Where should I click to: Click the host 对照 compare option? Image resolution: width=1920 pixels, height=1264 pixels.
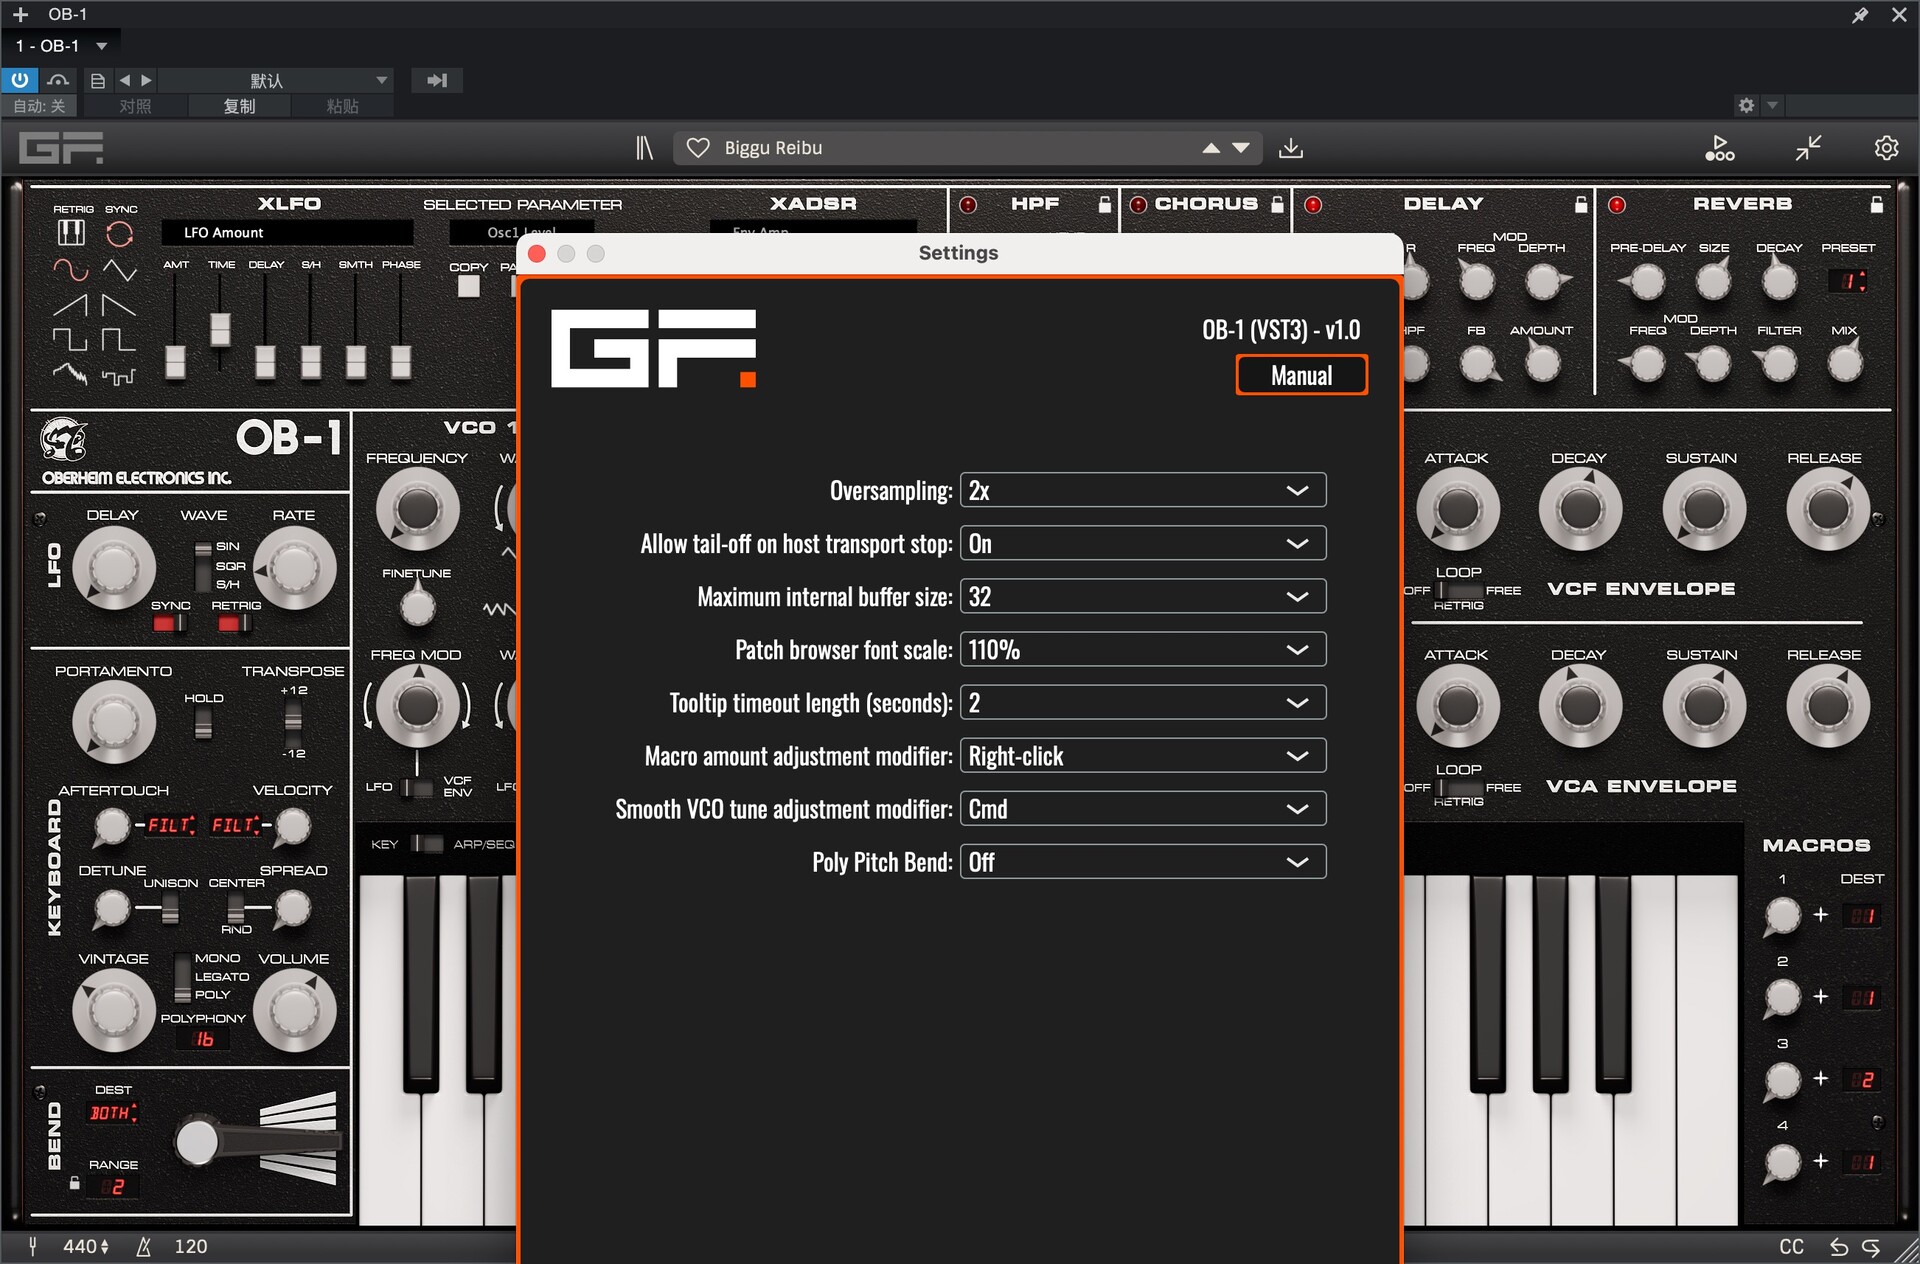(x=135, y=106)
